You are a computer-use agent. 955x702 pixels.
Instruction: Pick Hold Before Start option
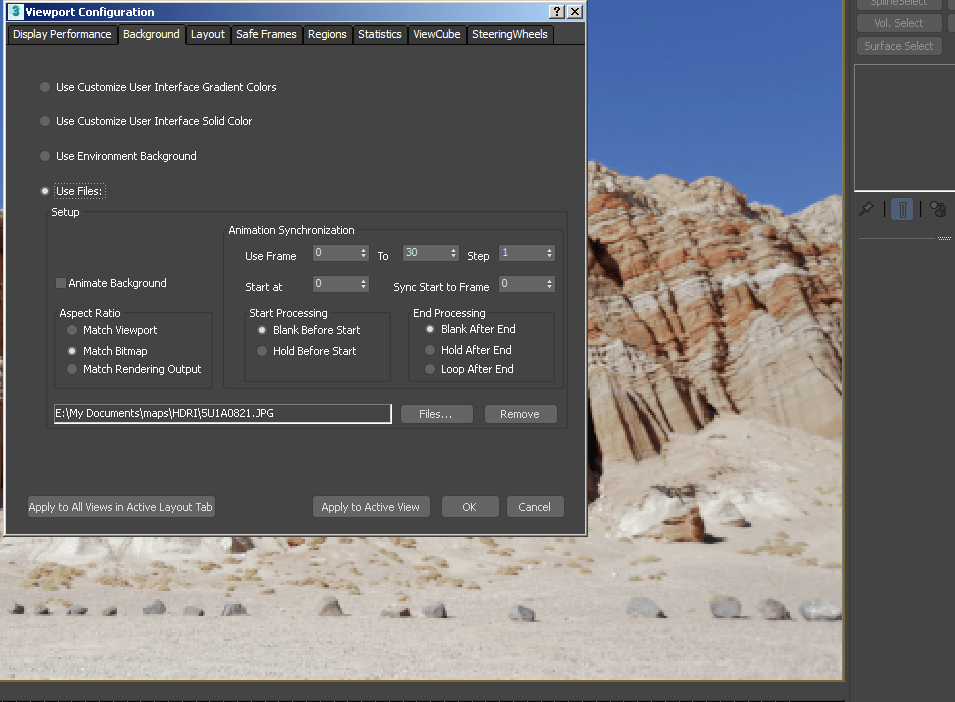point(307,351)
